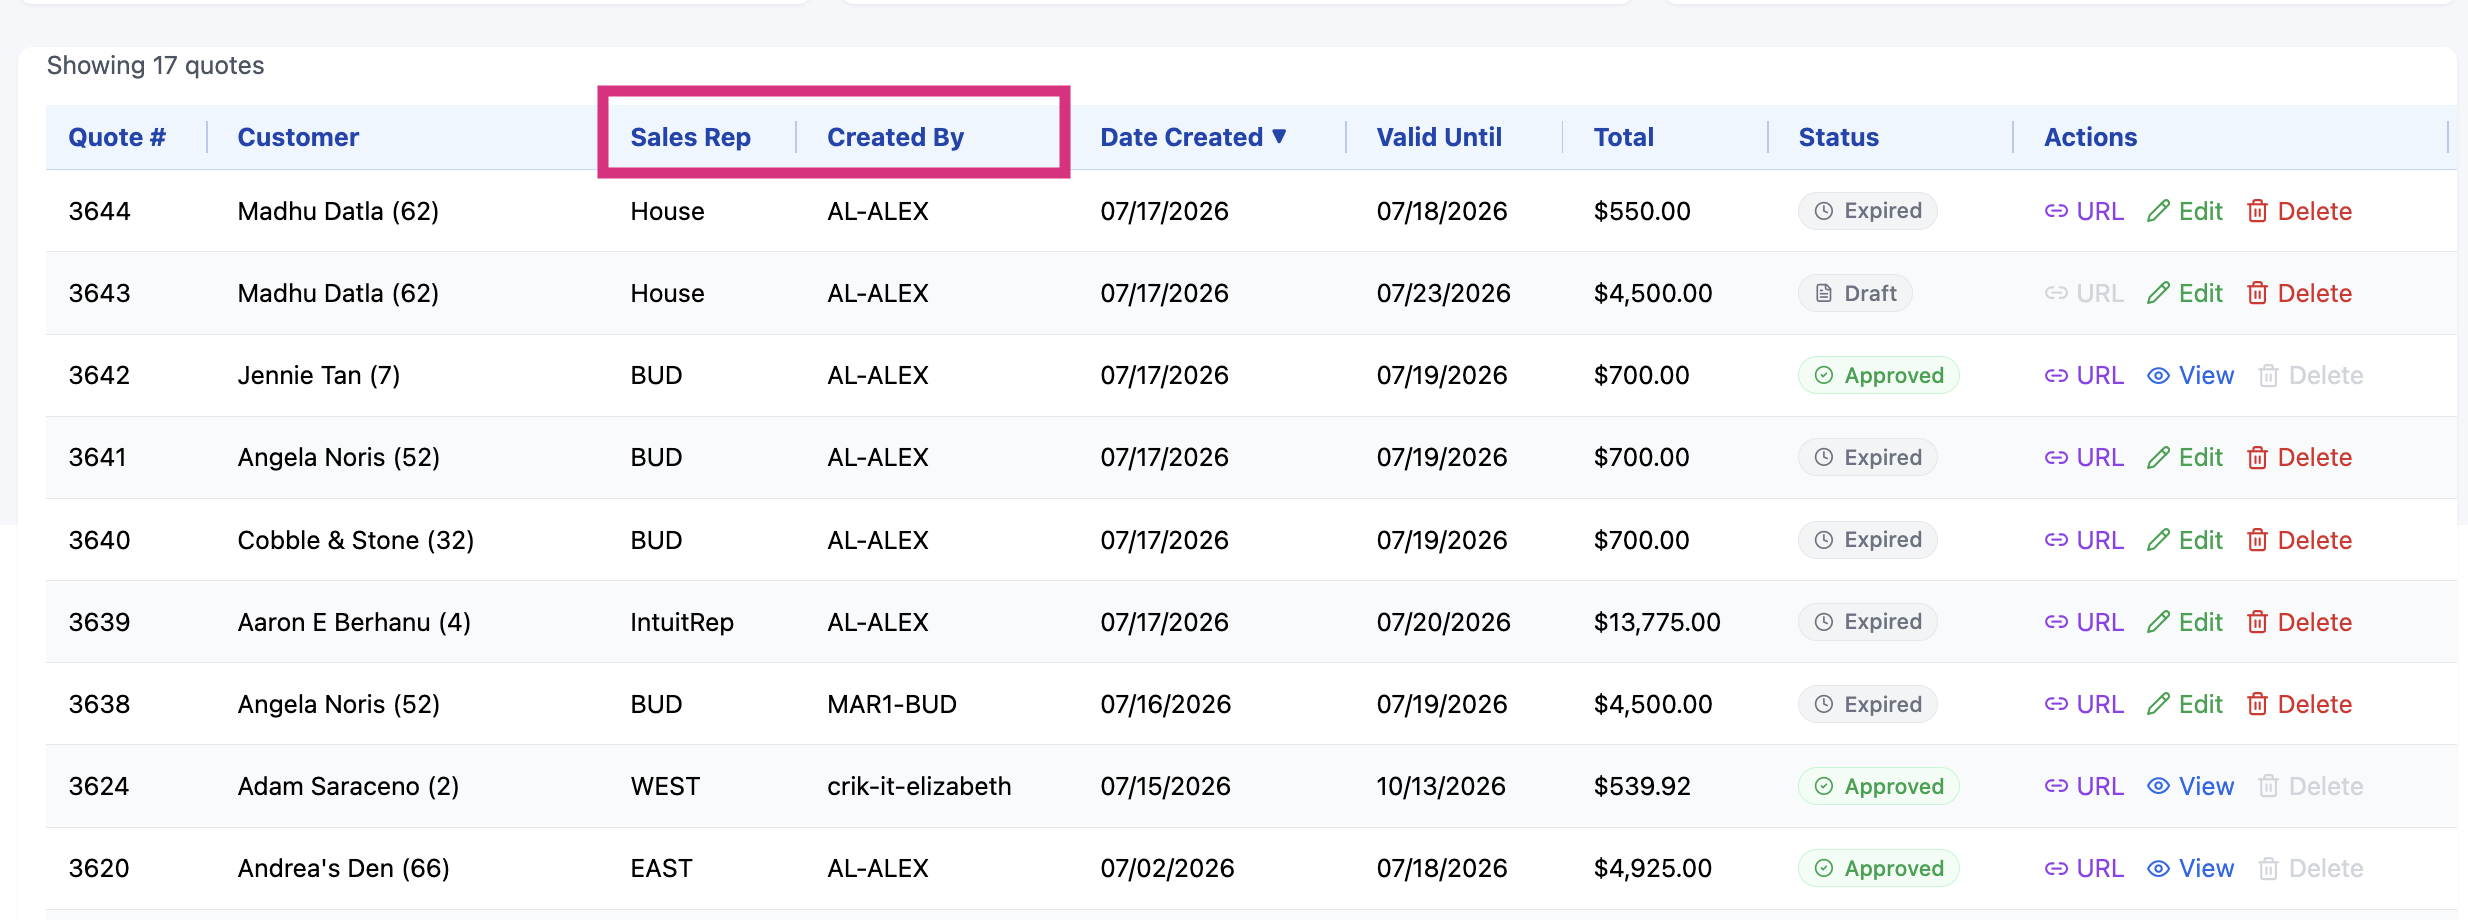Click URL link icon for quote 3644
The height and width of the screenshot is (920, 2468).
[x=2056, y=211]
